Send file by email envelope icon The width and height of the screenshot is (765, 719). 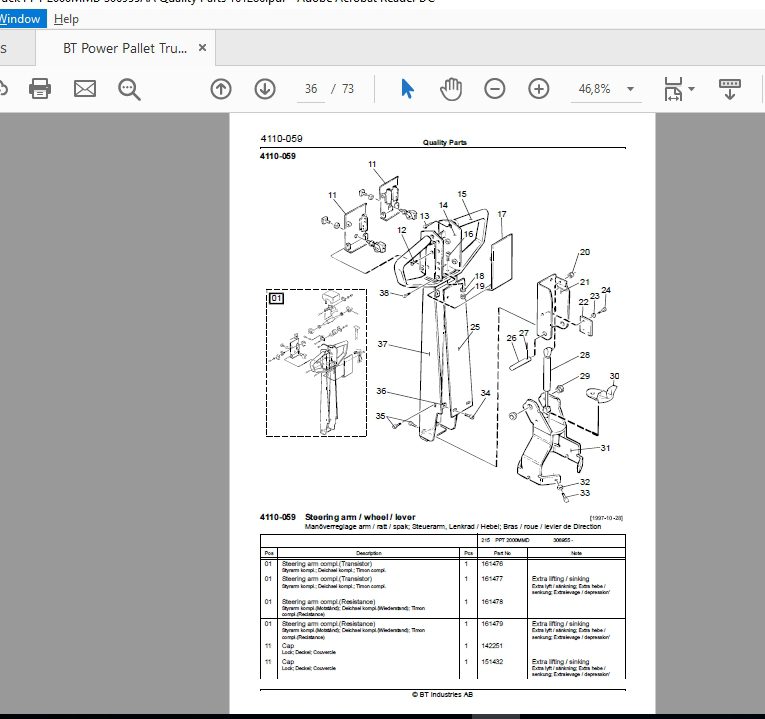84,89
